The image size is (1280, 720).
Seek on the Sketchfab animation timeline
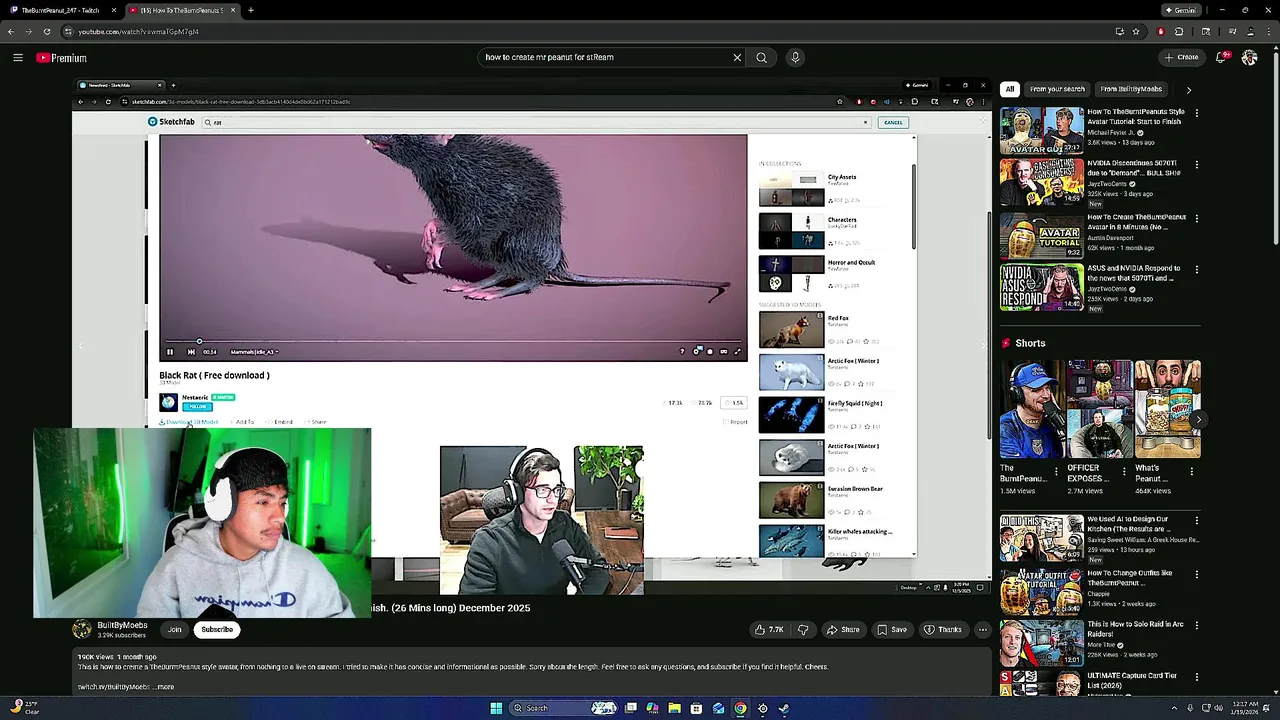point(452,342)
